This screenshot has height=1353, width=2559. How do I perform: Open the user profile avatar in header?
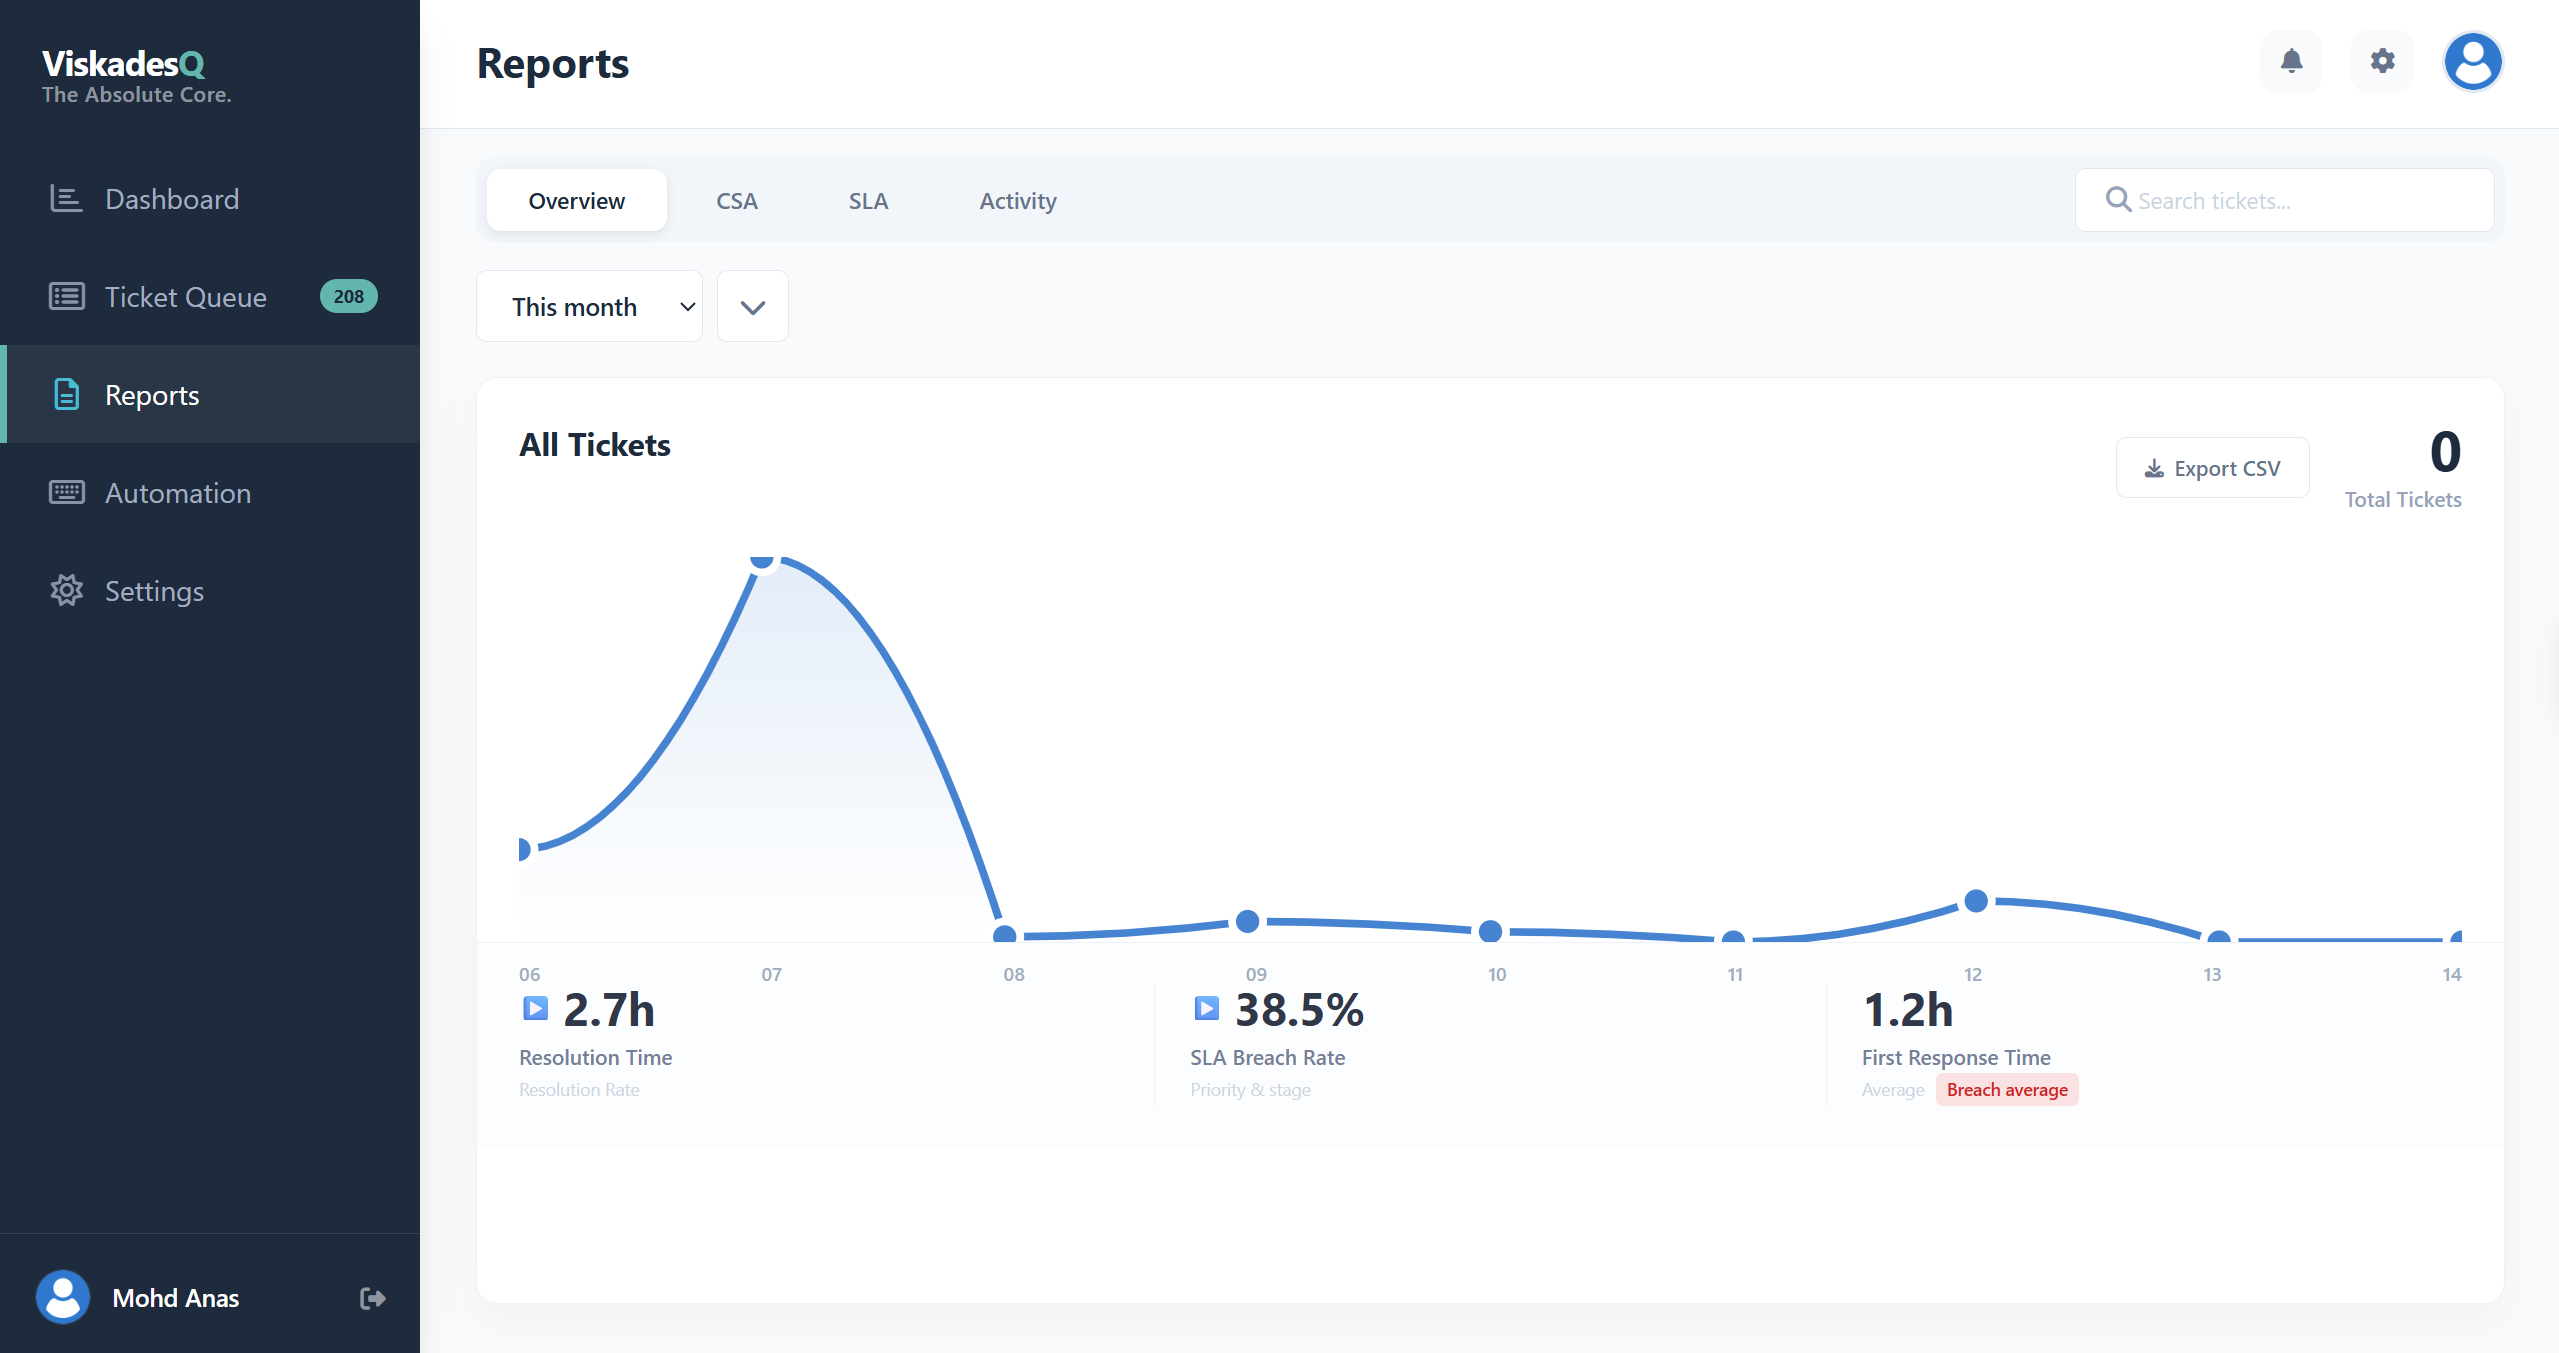click(2472, 62)
